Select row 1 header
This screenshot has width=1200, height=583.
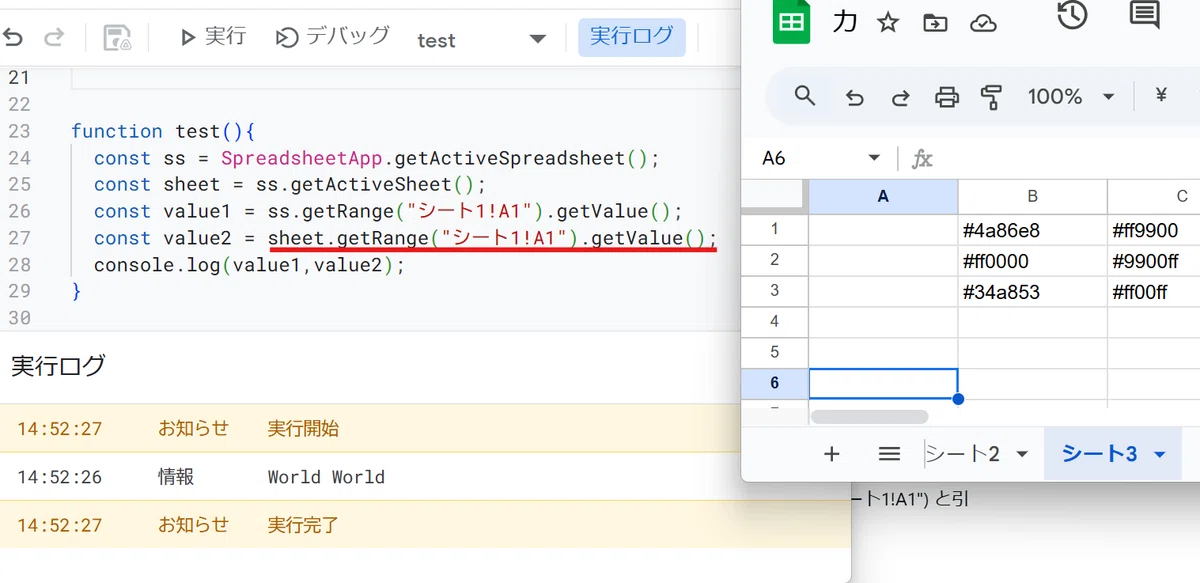(x=774, y=230)
